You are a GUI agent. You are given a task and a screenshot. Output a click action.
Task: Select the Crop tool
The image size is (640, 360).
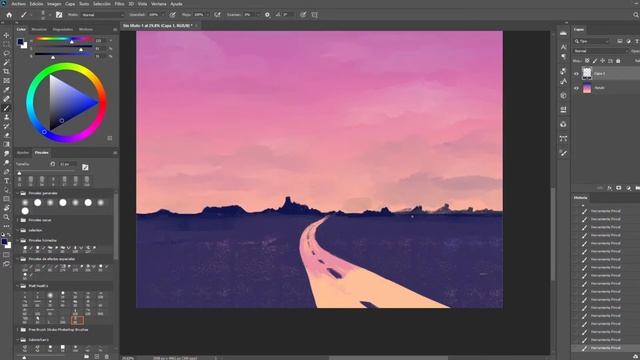click(7, 71)
